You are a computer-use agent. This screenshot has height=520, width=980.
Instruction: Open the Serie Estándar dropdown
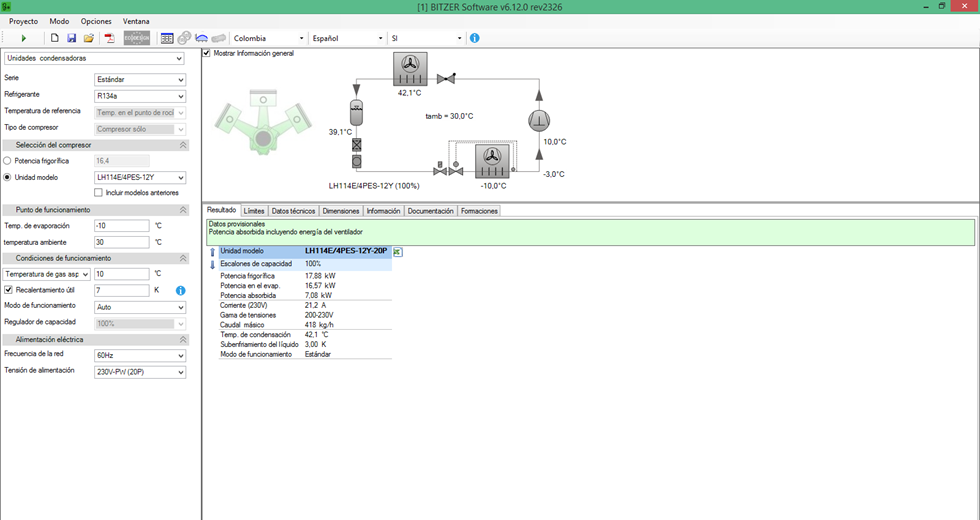140,80
